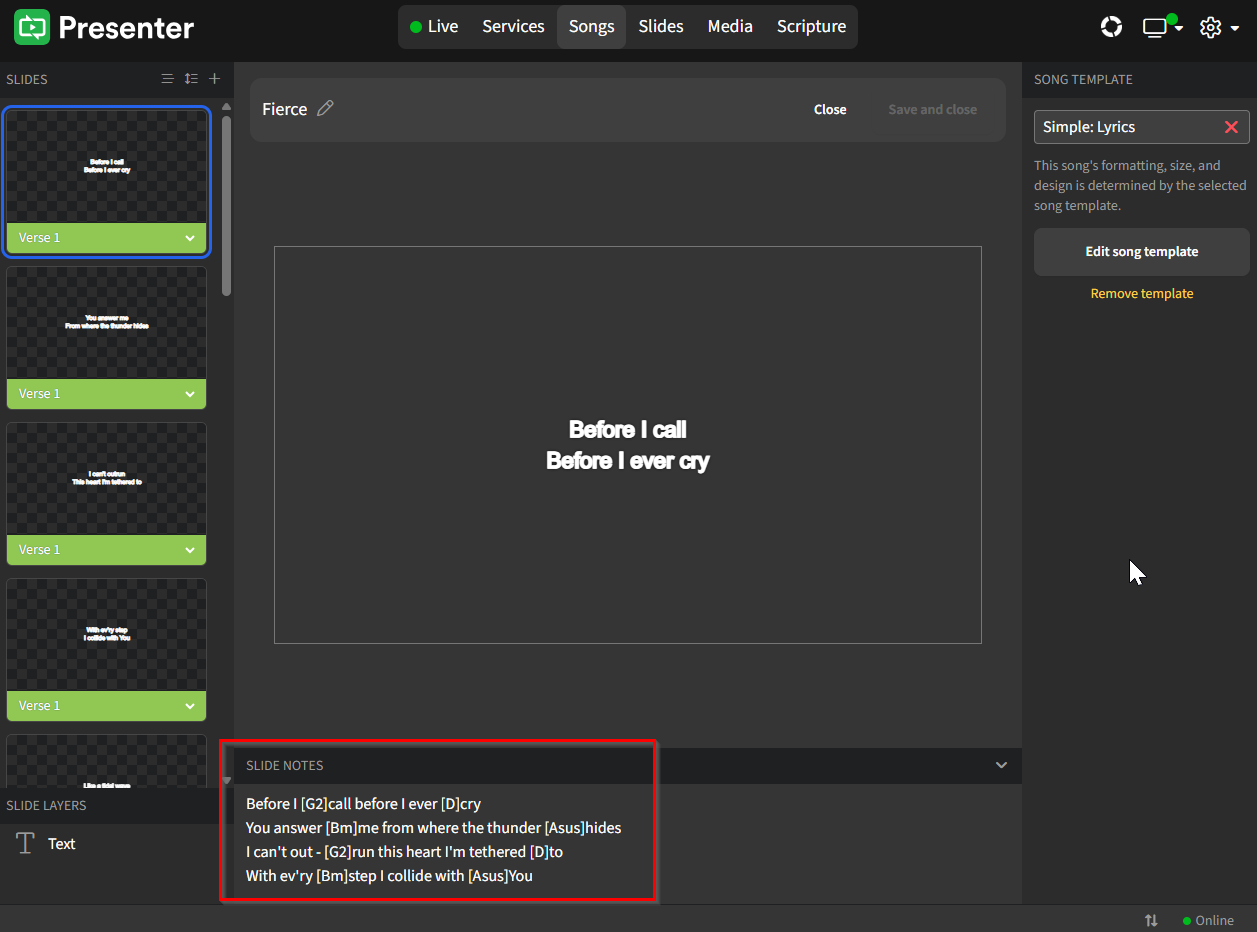The height and width of the screenshot is (932, 1257).
Task: Click the Close button
Action: pyautogui.click(x=830, y=110)
